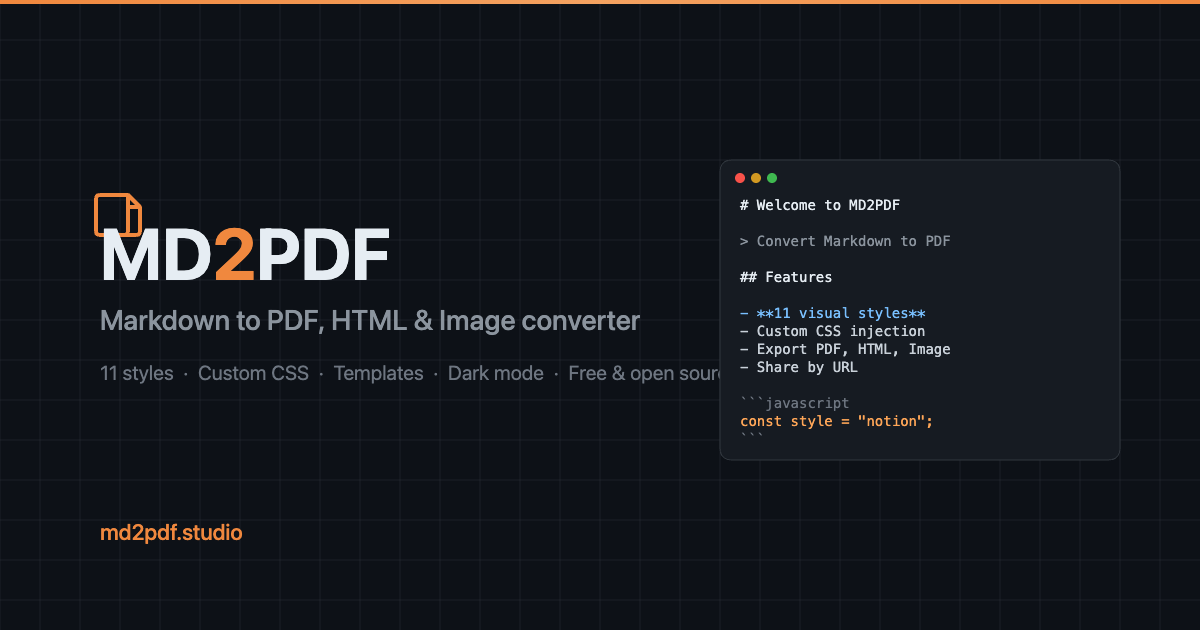Click the yellow minimize dot in code window
Viewport: 1200px width, 630px height.
click(x=756, y=178)
